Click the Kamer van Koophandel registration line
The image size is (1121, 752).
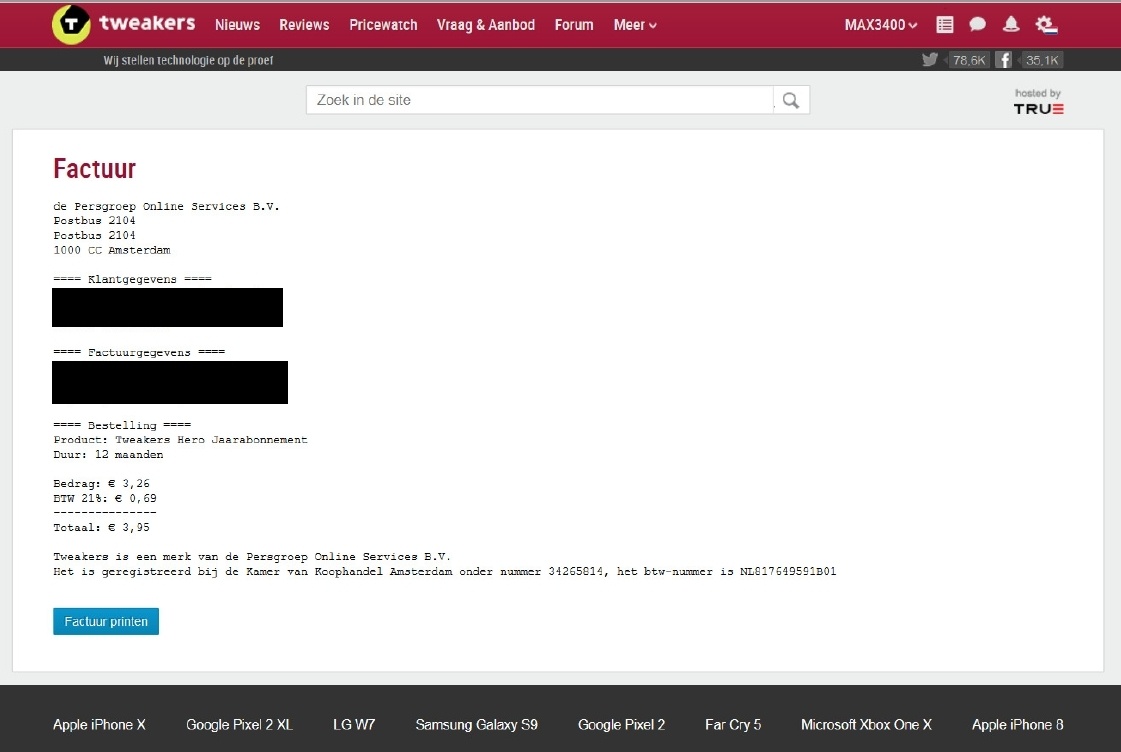445,571
